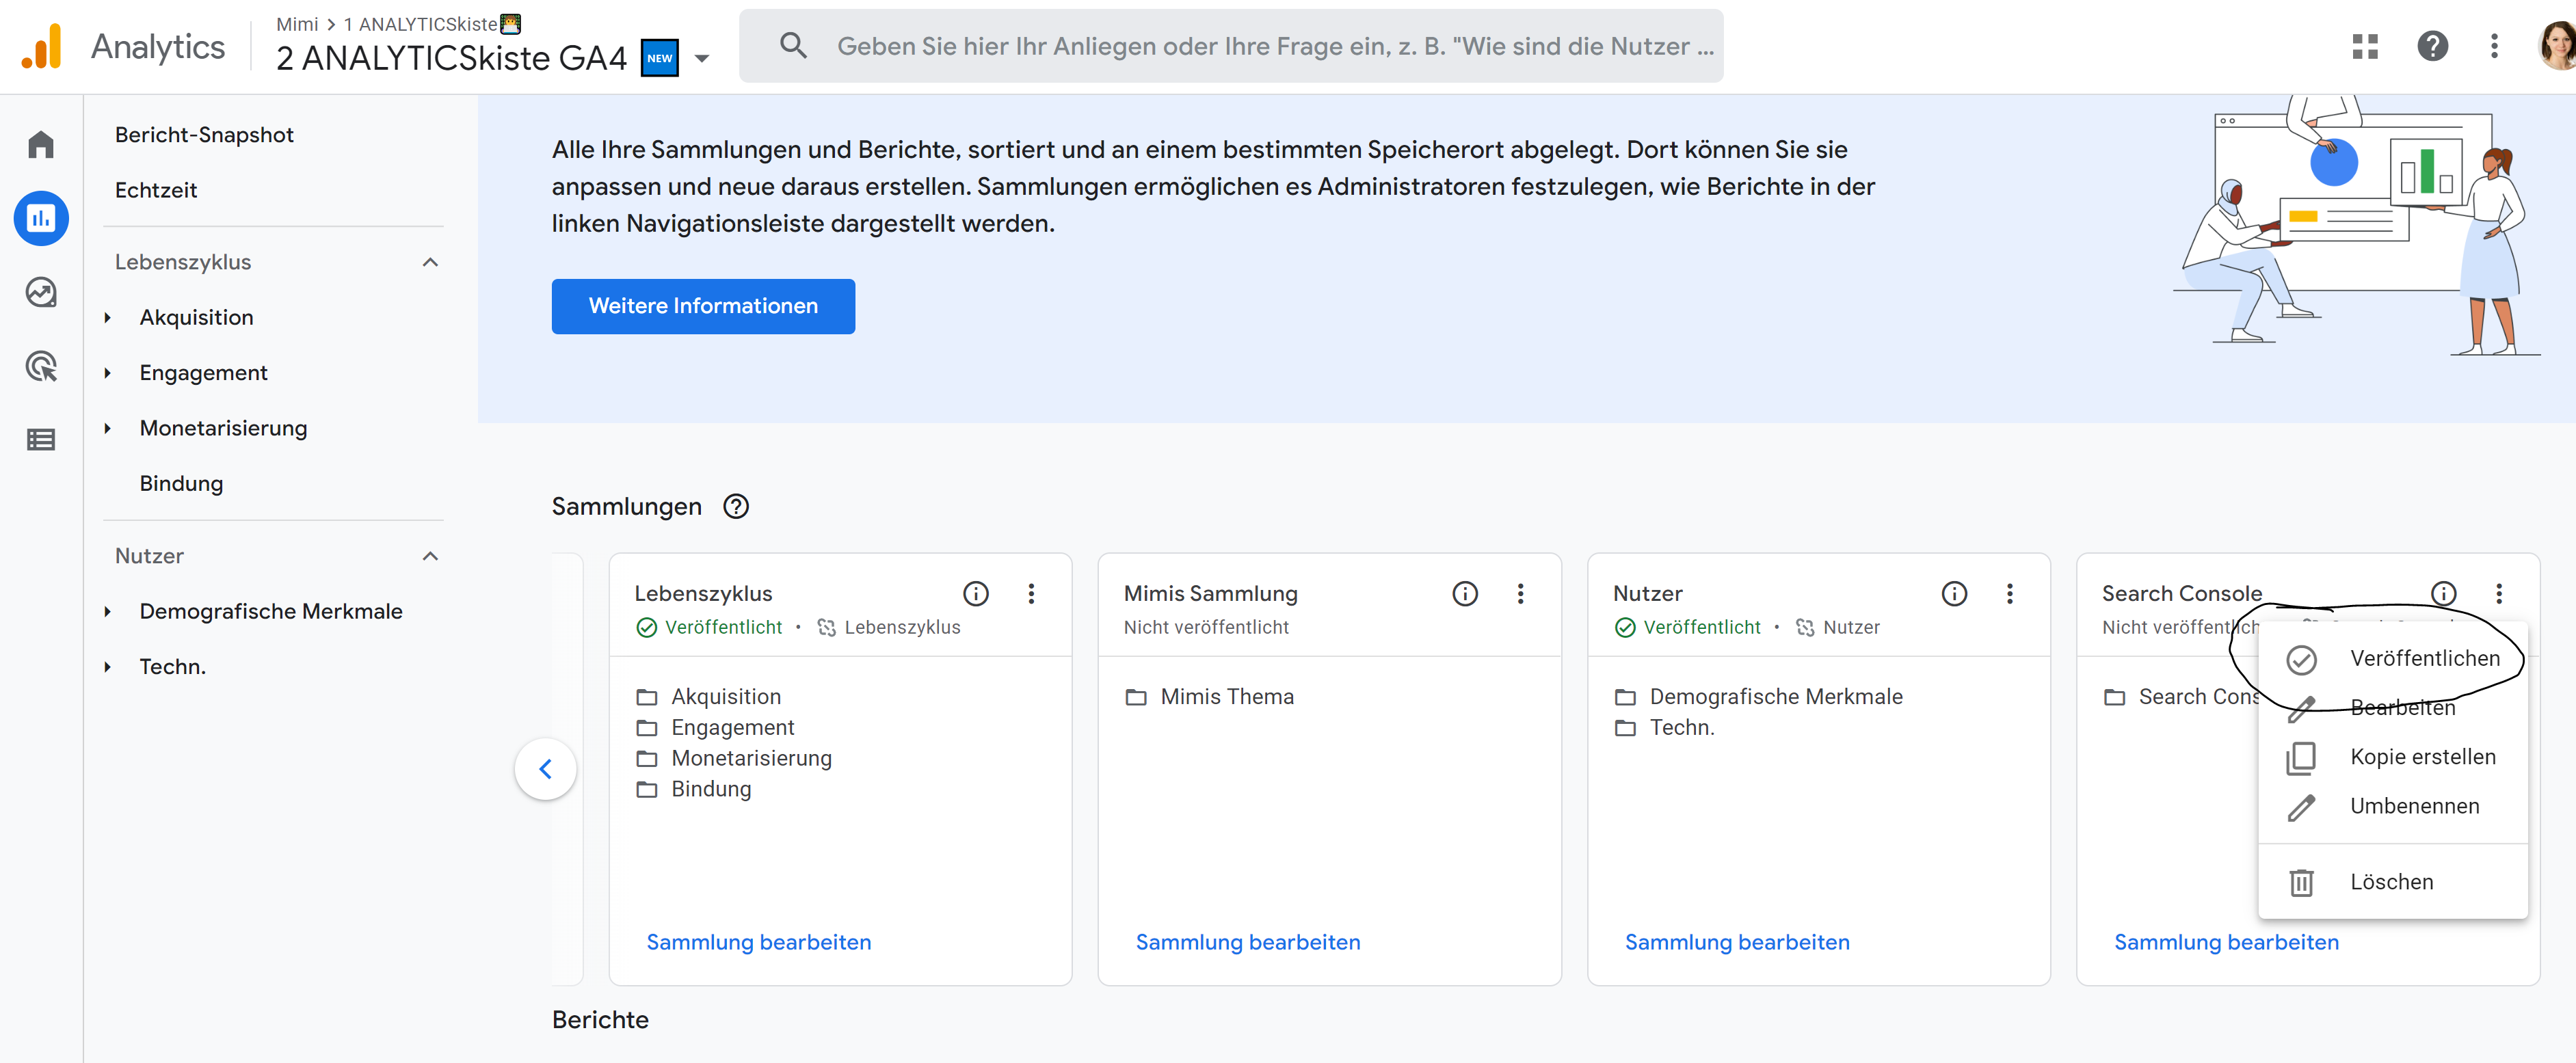Open the Help question mark icon
This screenshot has width=2576, height=1063.
(2433, 46)
